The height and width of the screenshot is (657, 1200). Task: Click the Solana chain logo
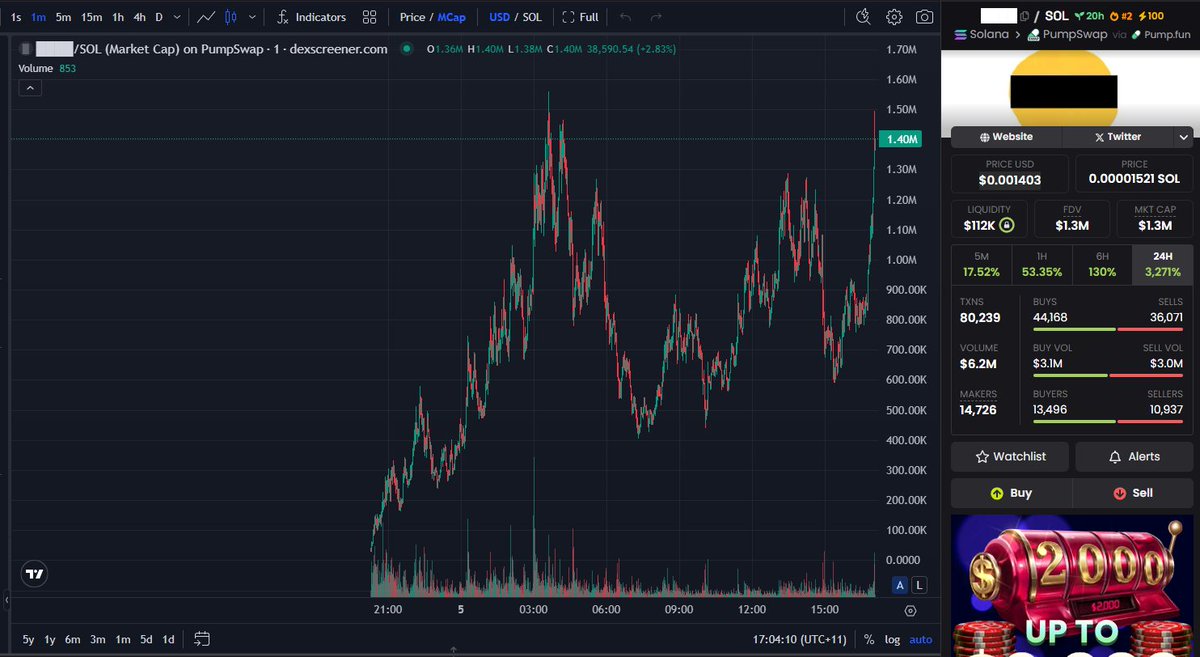(962, 34)
